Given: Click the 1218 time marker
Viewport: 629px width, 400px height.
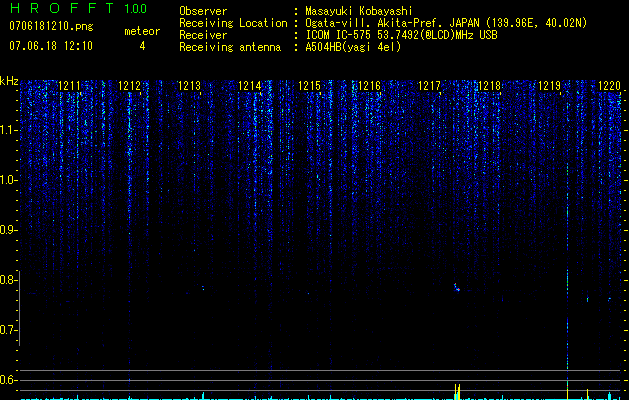Looking at the screenshot, I should [489, 86].
